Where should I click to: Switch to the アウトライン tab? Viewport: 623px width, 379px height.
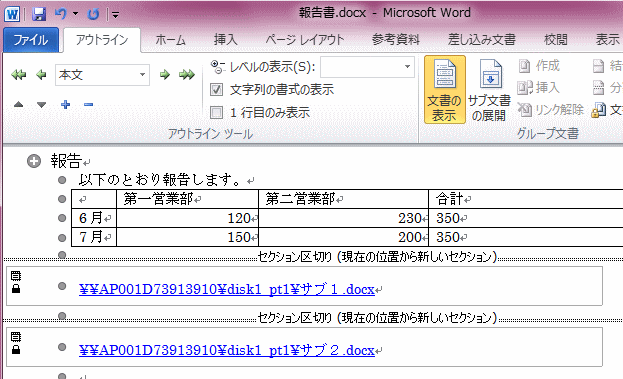pos(102,40)
